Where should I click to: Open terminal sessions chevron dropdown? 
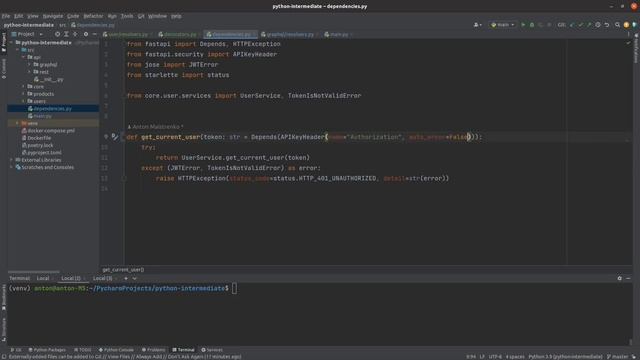click(x=134, y=278)
